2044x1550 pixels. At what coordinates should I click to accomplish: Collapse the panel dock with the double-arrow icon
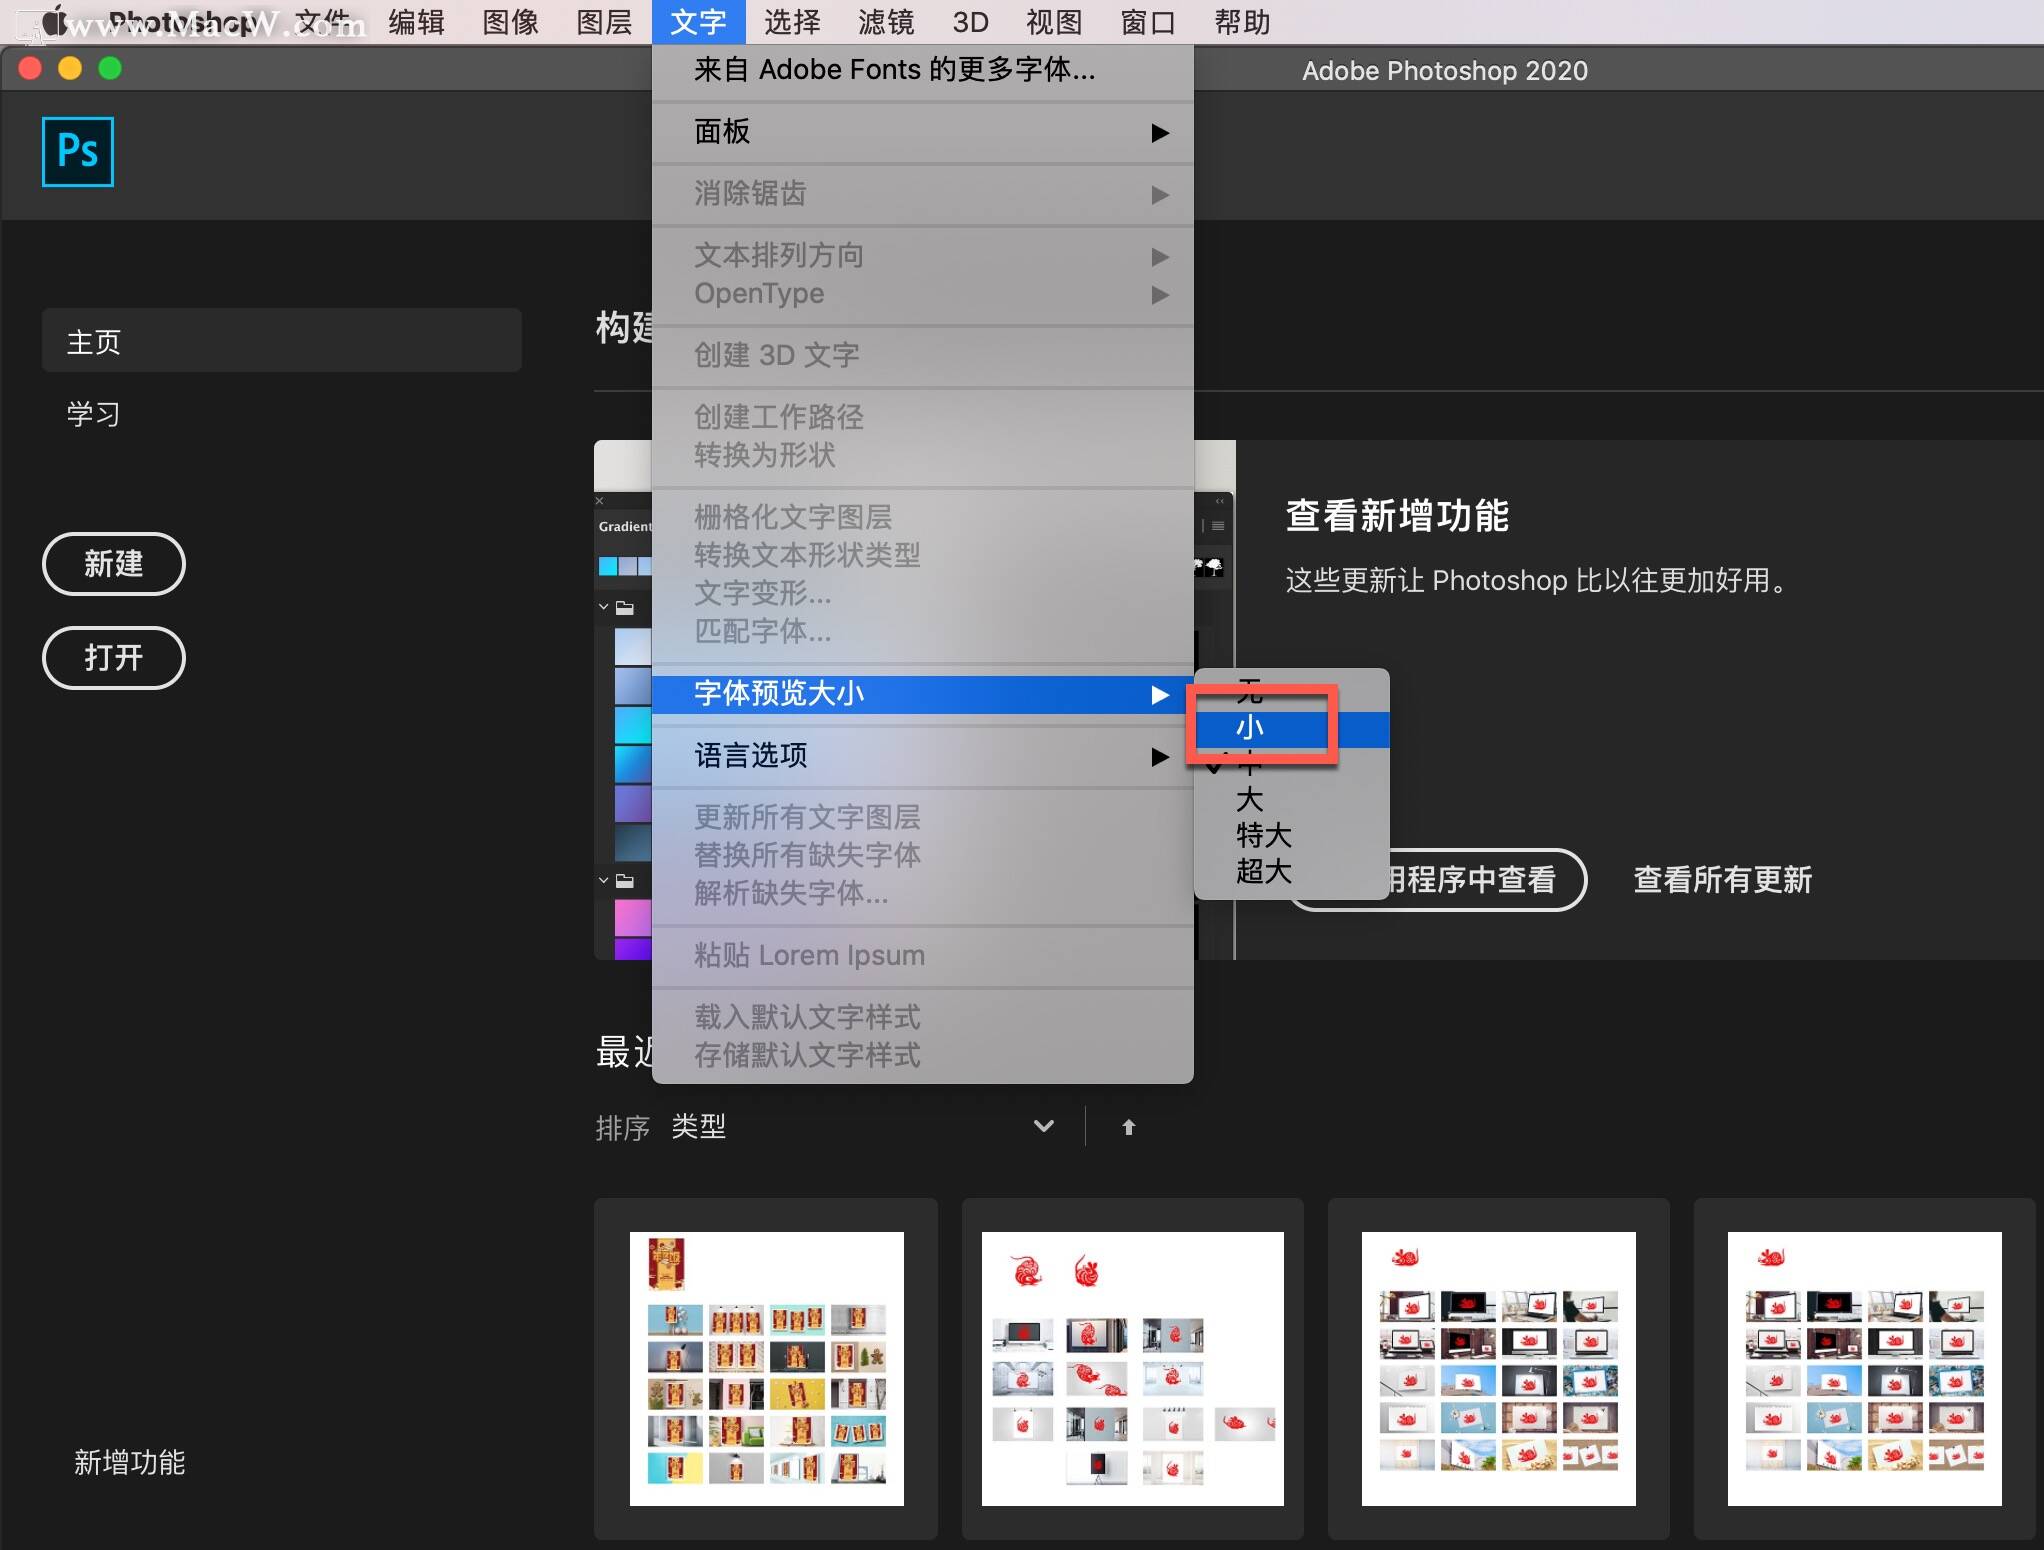pos(1219,501)
